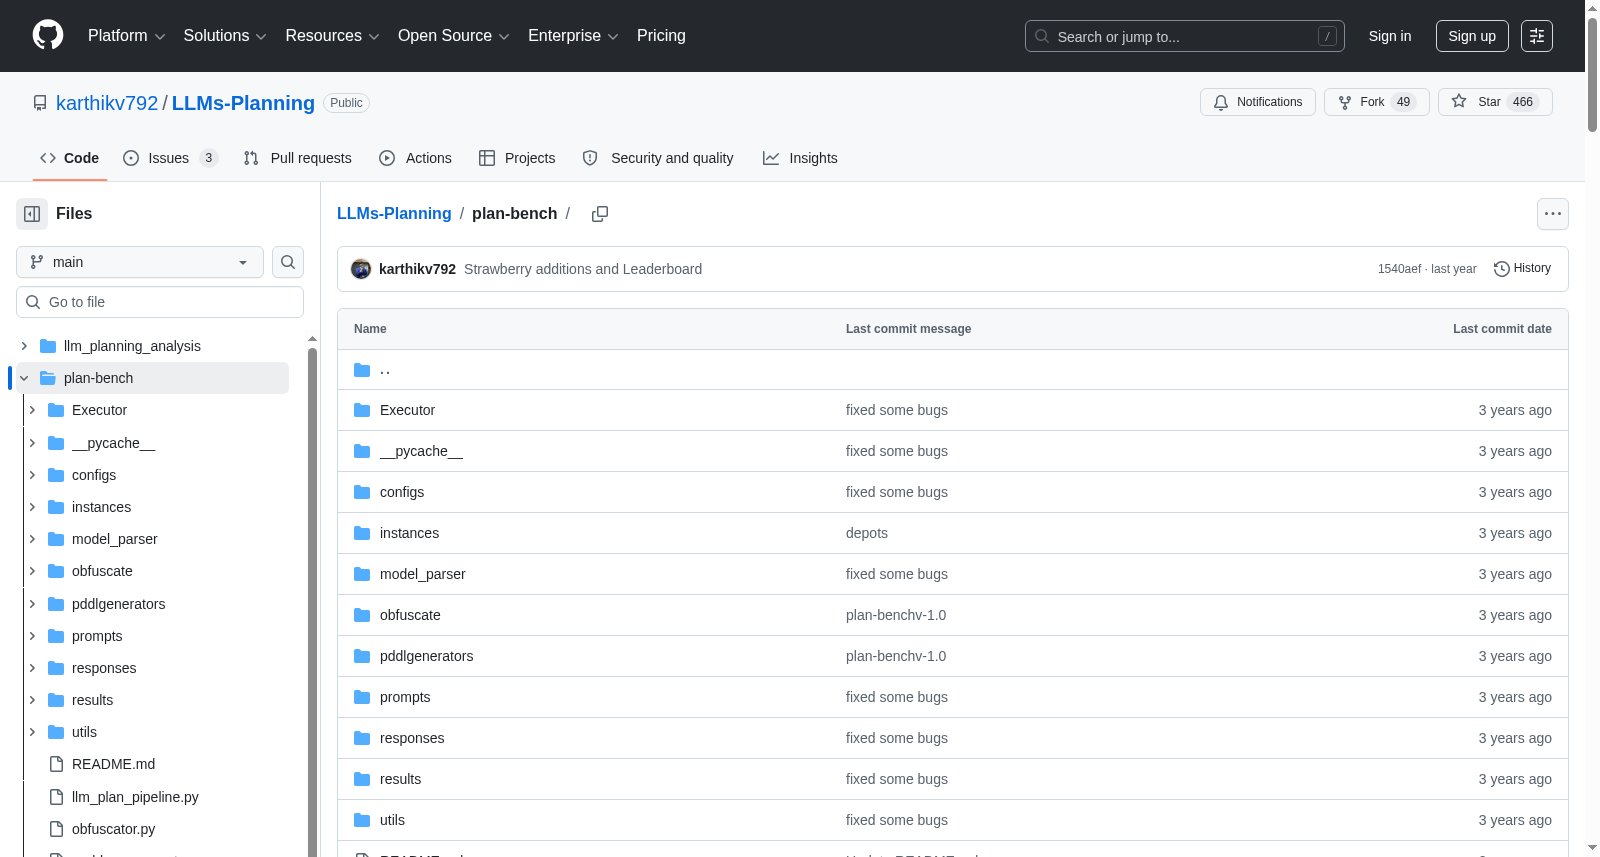Viewport: 1600px width, 857px height.
Task: Click the configs folder icon in the file table
Action: [x=362, y=492]
